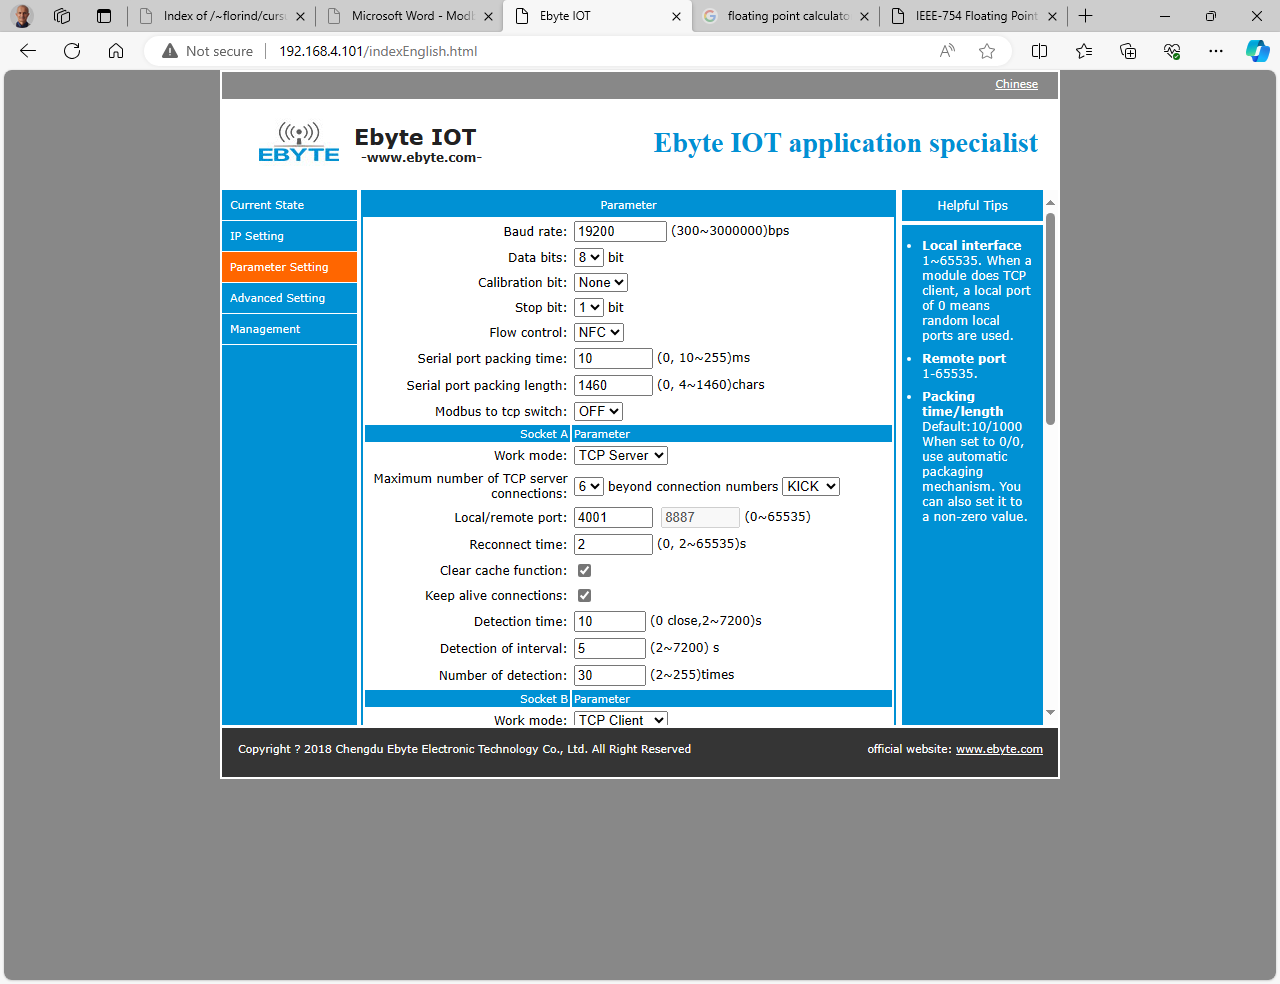The image size is (1280, 984).
Task: Click the Helpful Tips scroll down arrow
Action: (x=1050, y=712)
